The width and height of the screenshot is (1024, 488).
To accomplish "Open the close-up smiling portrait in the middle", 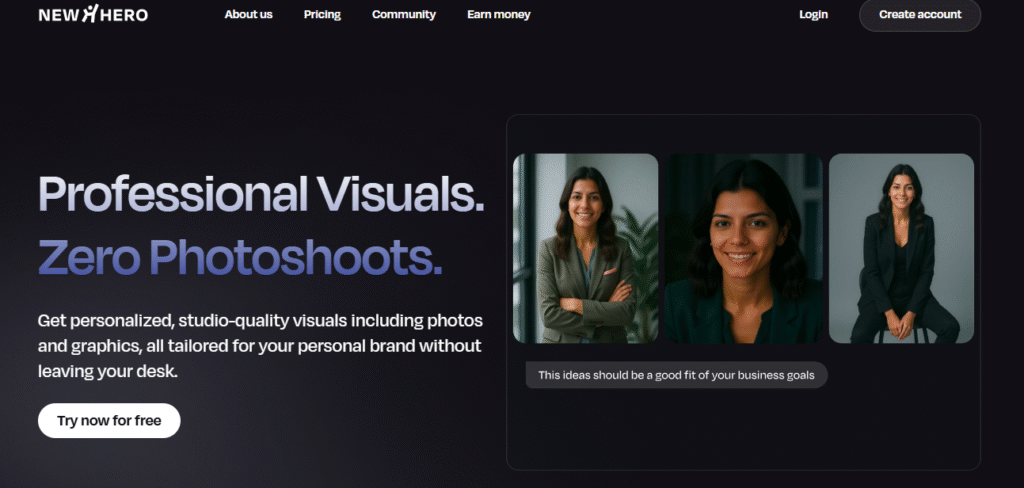I will (743, 248).
